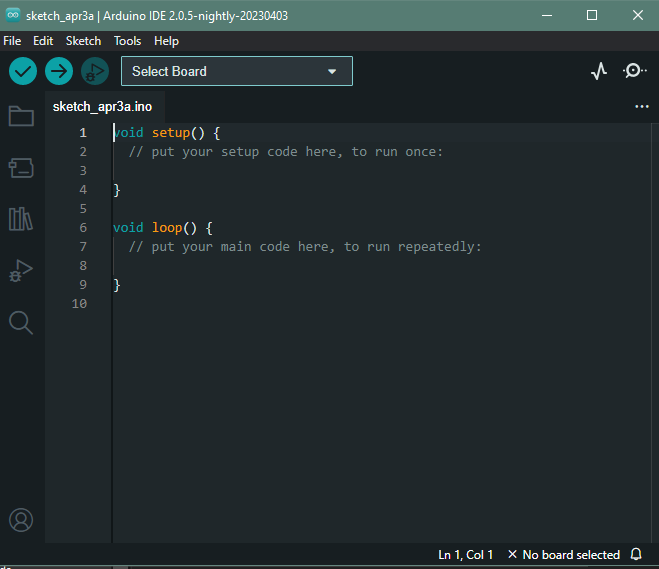This screenshot has width=659, height=569.
Task: Click the setup code comment on line 2
Action: (x=286, y=152)
